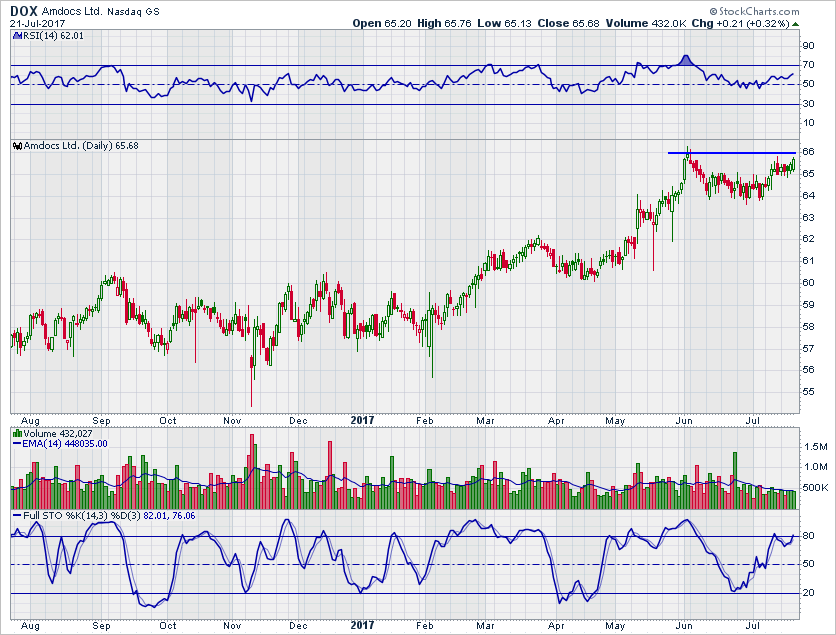The width and height of the screenshot is (836, 635).
Task: Click the 500K volume axis label
Action: tap(816, 488)
